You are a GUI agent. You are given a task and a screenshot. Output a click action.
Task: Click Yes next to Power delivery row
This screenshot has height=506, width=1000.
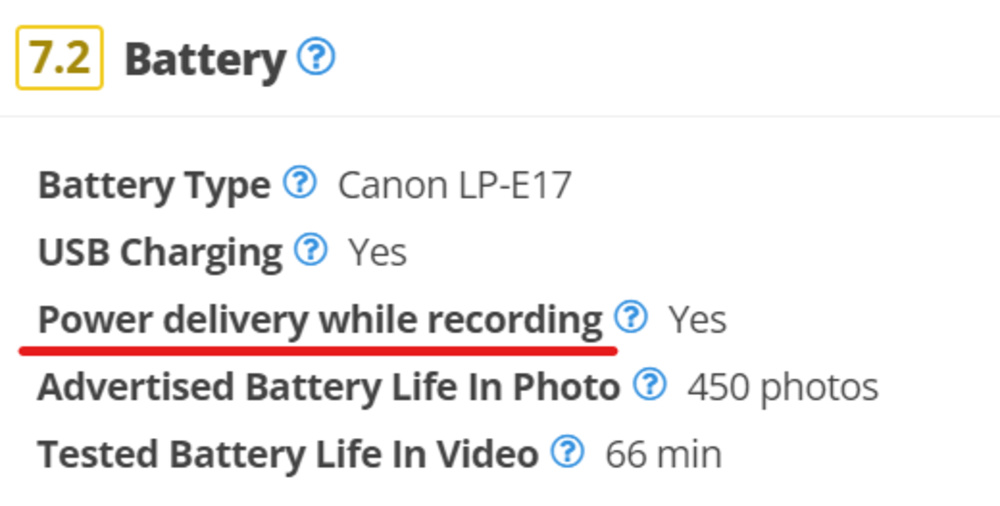pos(697,320)
